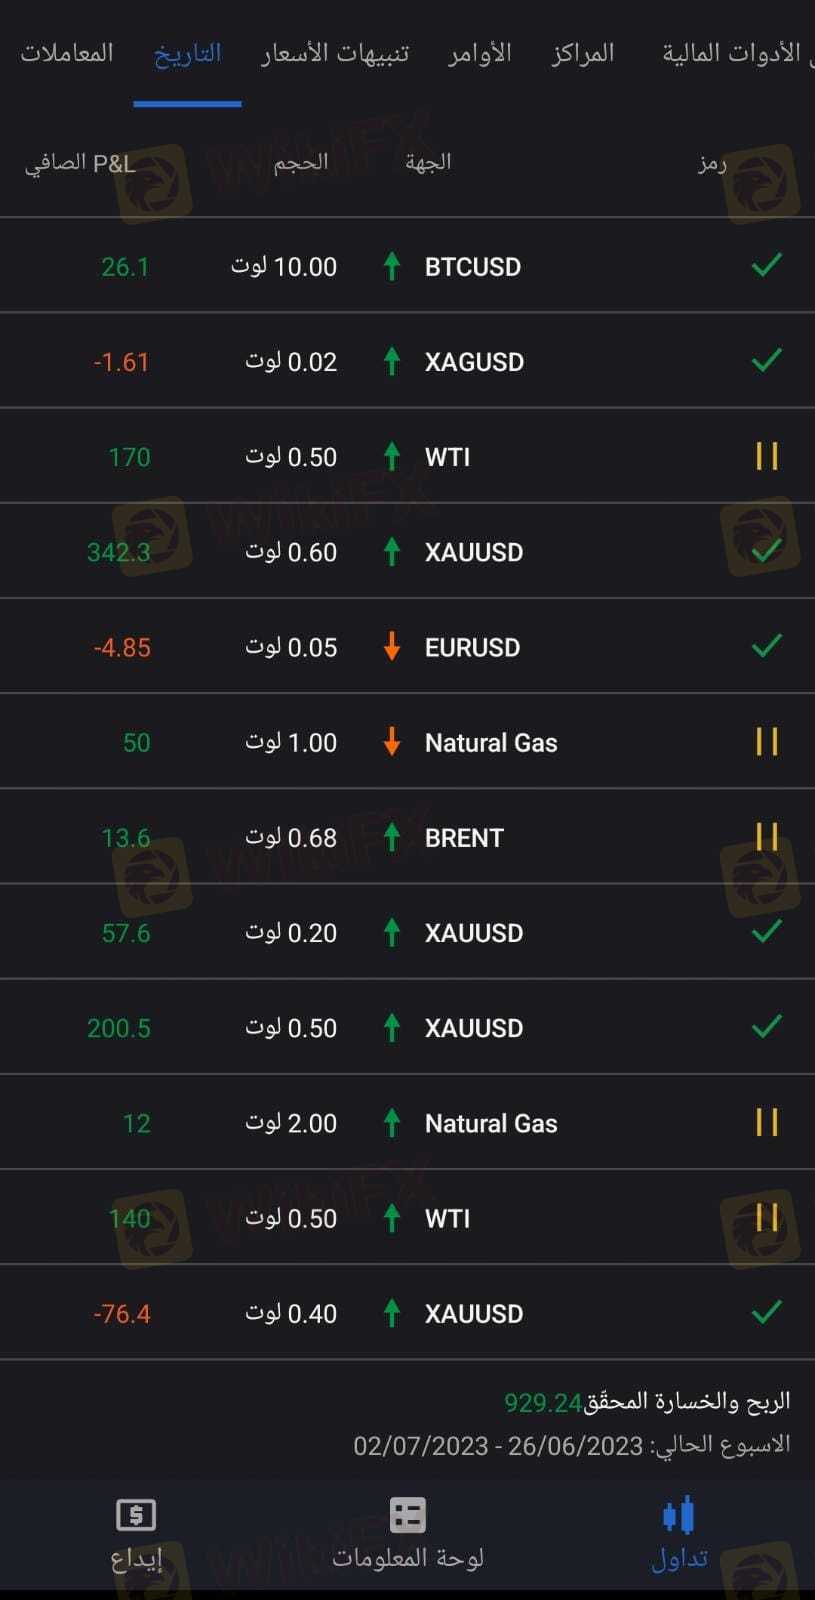The width and height of the screenshot is (815, 1600).
Task: Sort by Net P&L column header
Action: pyautogui.click(x=80, y=163)
